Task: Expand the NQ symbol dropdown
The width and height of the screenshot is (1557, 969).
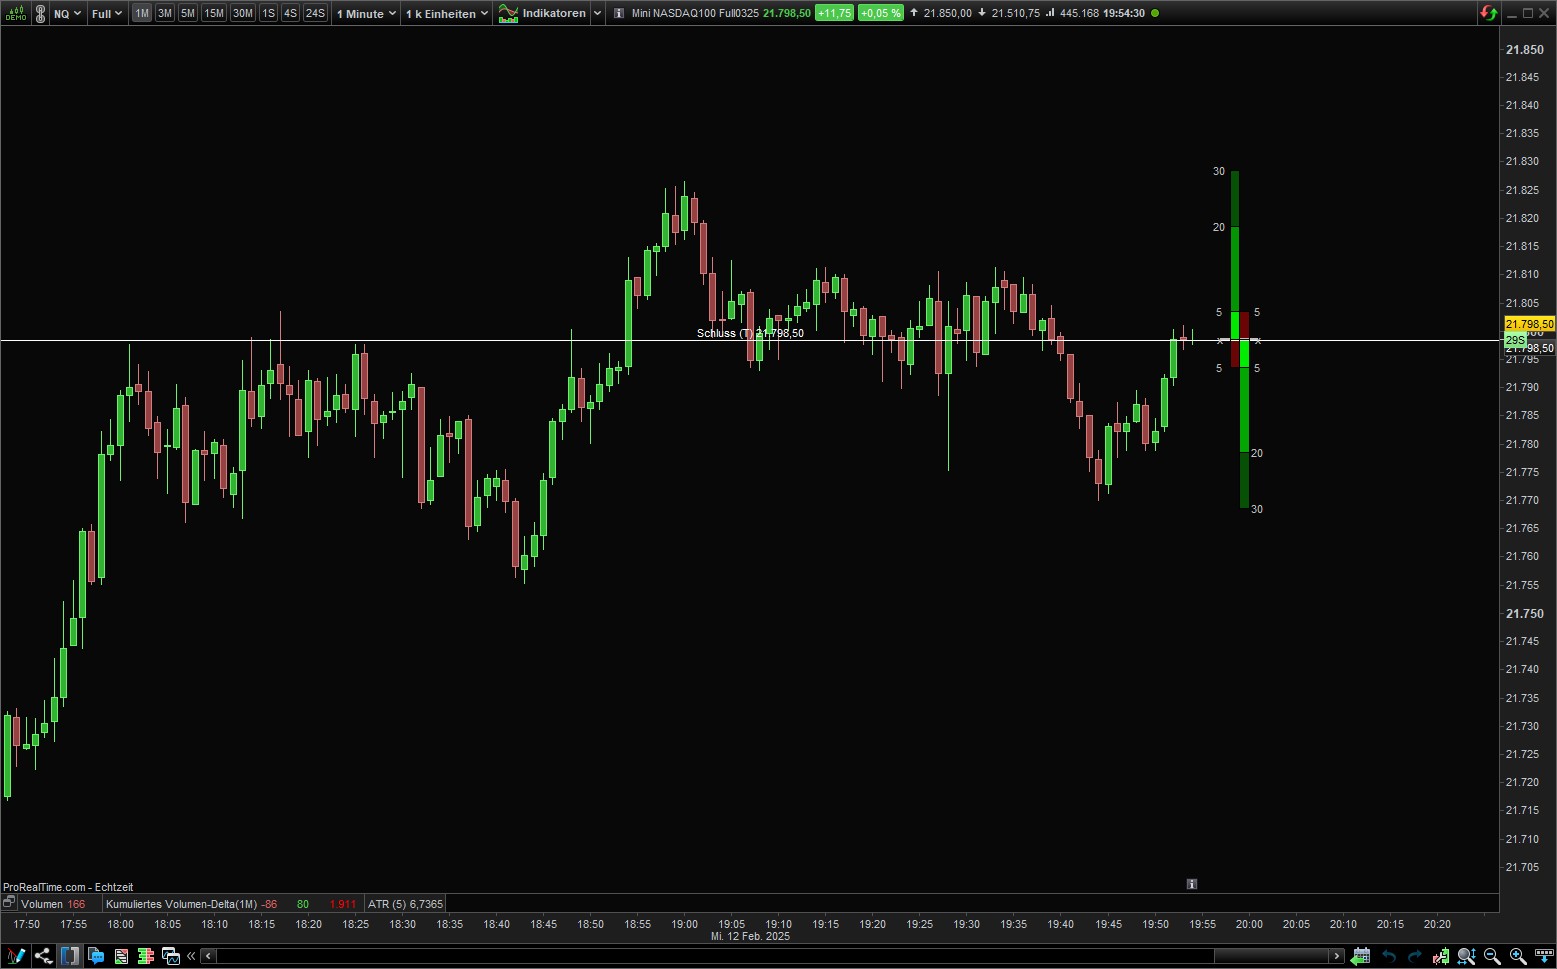Action: click(x=67, y=13)
